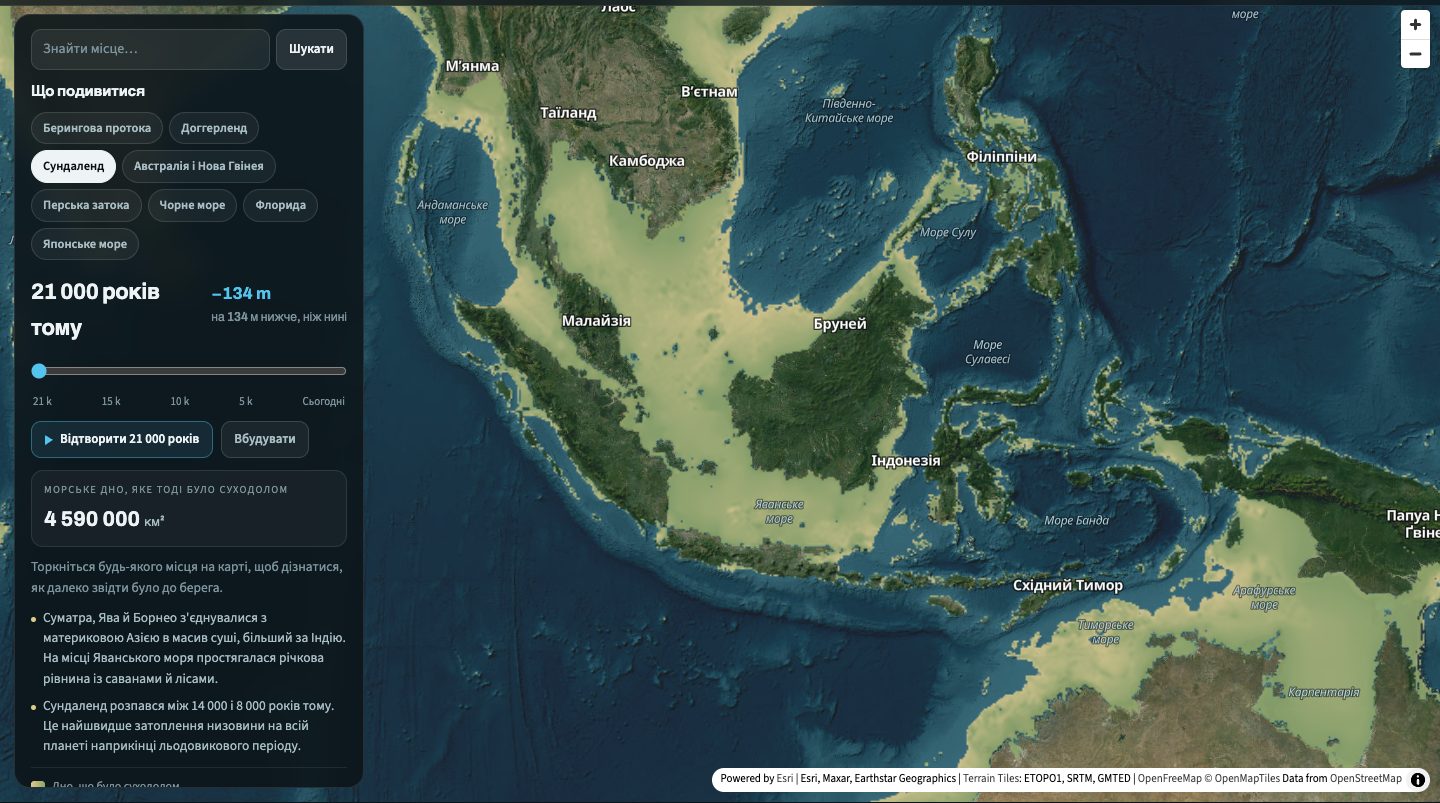
Task: Choose the "Чорне море" preset
Action: point(193,205)
